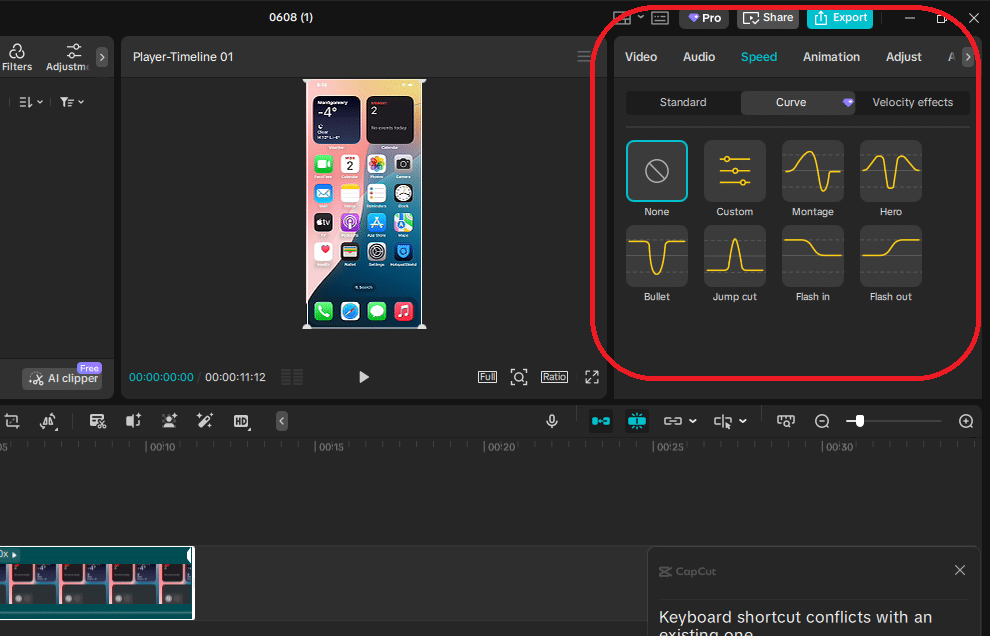Select the Standard speed mode

click(x=683, y=102)
